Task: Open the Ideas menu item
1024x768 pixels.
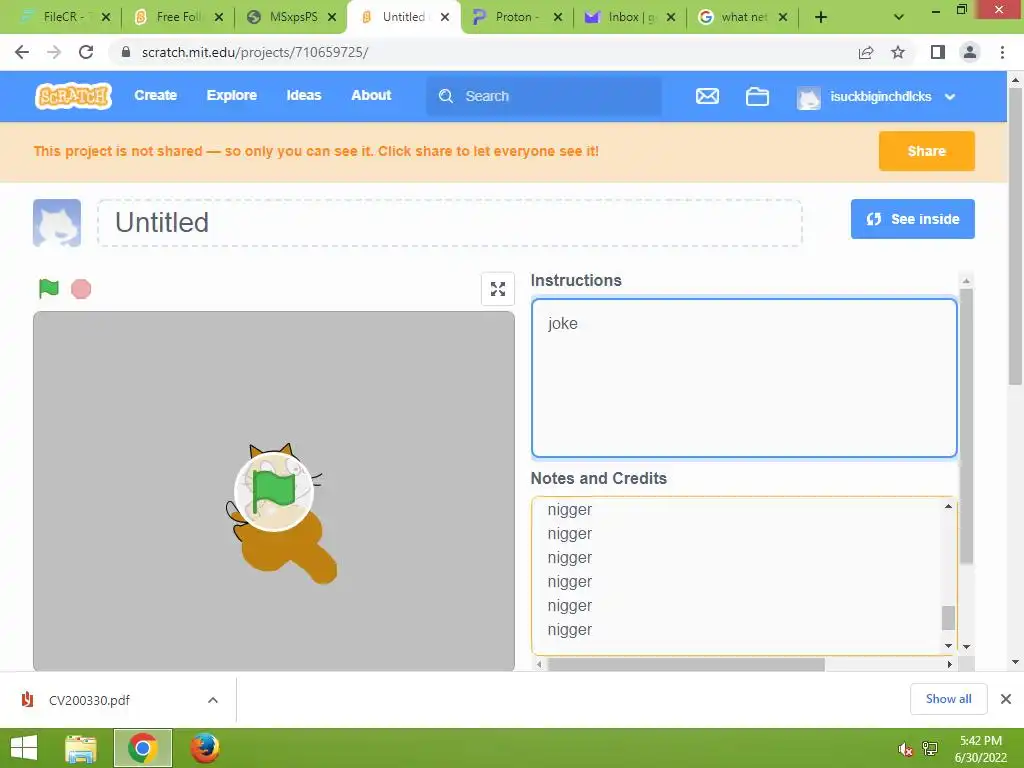Action: point(304,95)
